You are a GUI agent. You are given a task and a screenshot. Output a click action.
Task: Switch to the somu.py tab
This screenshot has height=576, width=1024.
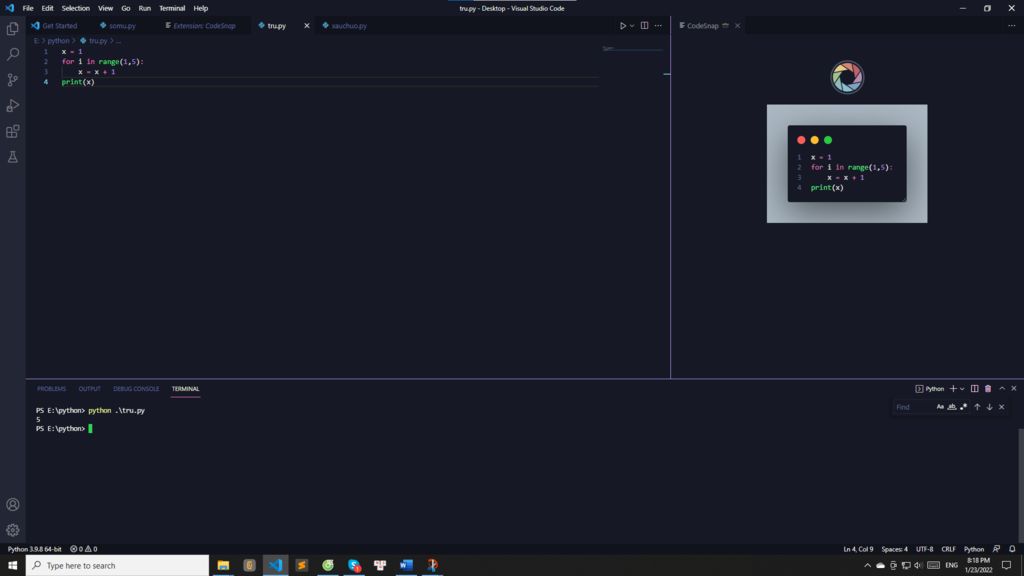(x=122, y=25)
